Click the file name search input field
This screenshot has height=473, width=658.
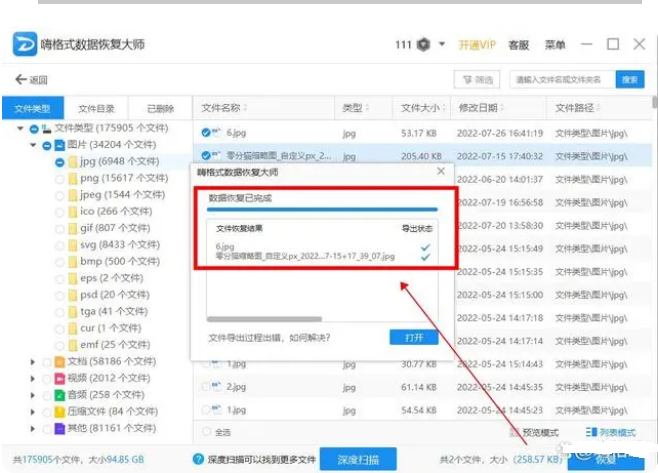click(560, 80)
